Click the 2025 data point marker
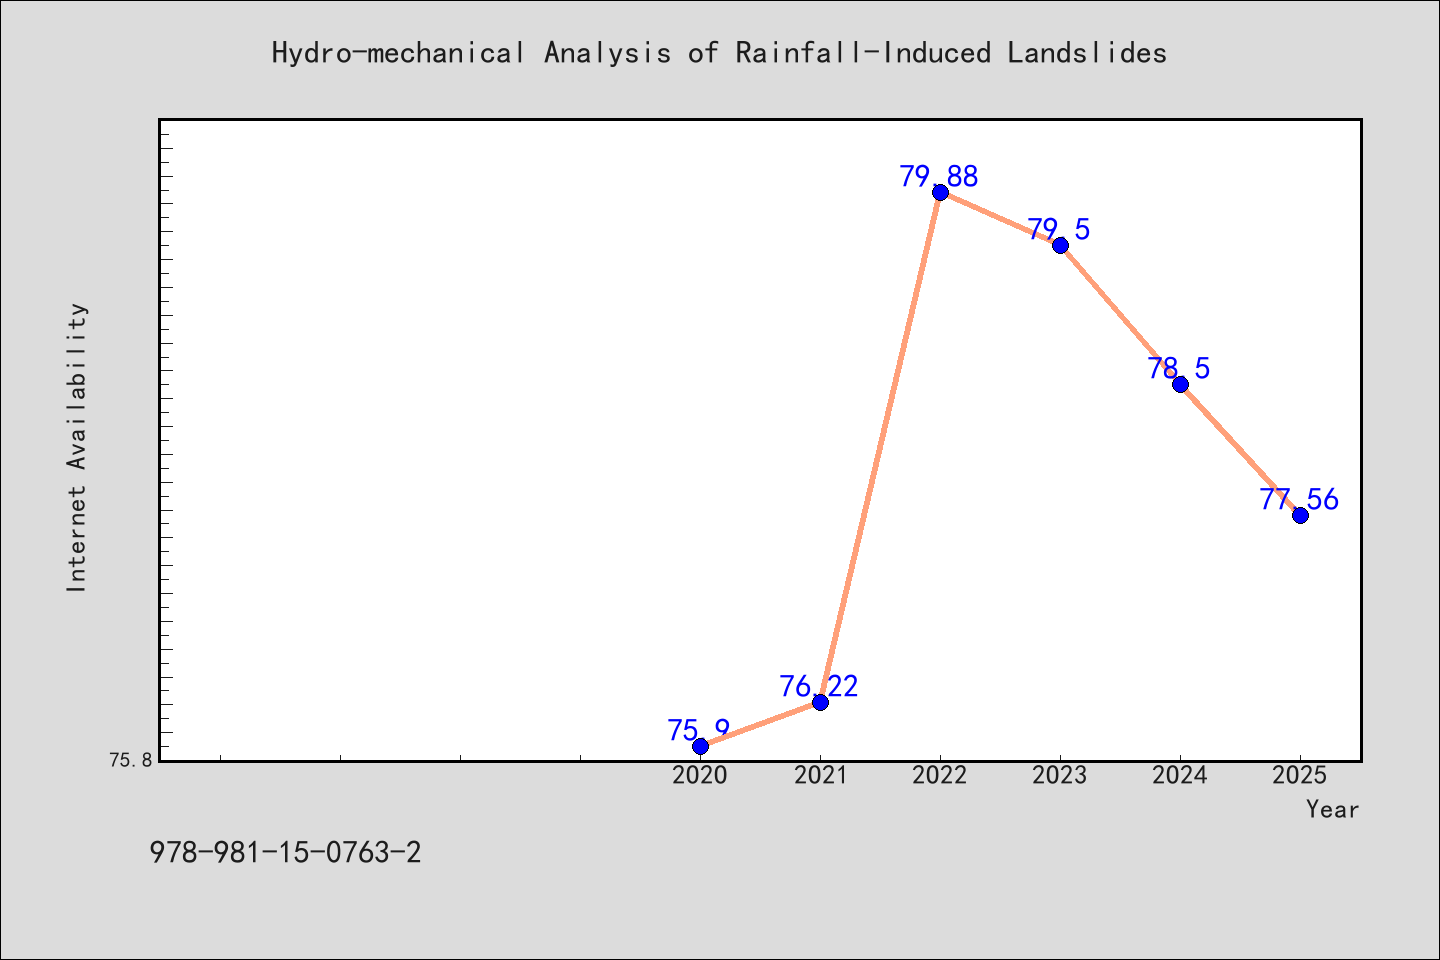The height and width of the screenshot is (960, 1440). coord(1300,515)
